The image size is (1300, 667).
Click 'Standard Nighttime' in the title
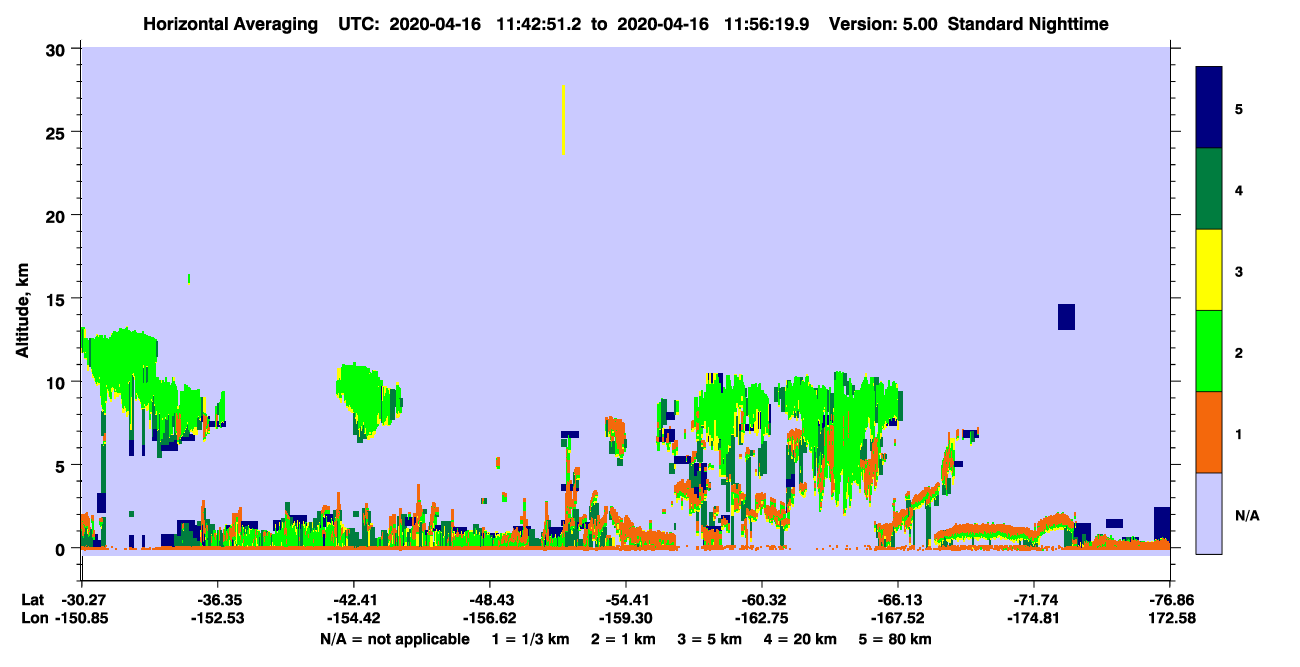(1028, 24)
